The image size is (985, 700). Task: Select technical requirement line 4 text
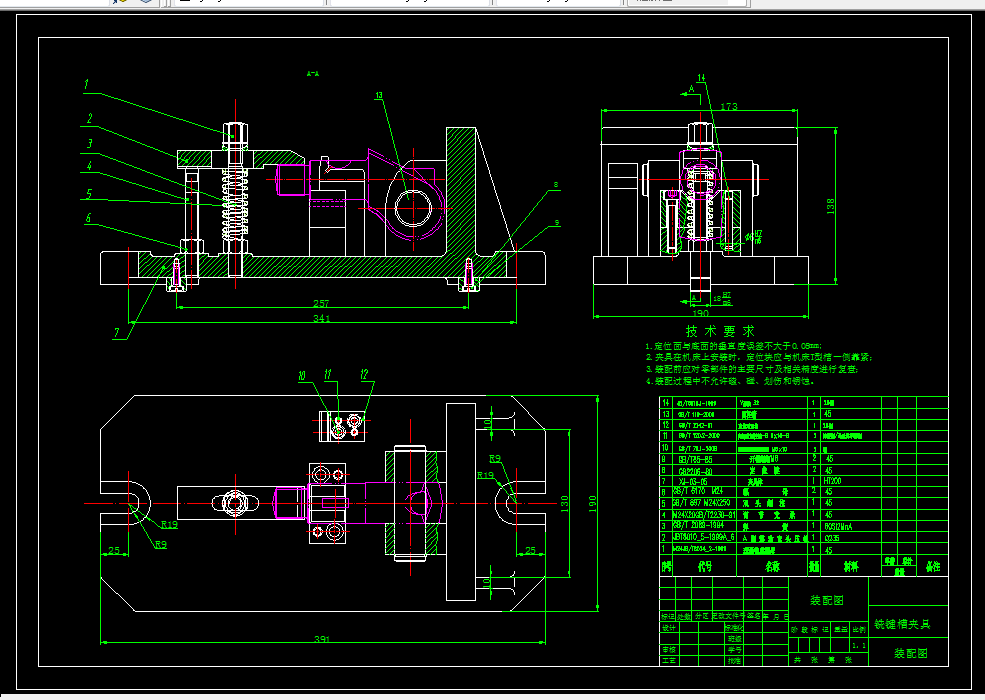click(x=730, y=381)
